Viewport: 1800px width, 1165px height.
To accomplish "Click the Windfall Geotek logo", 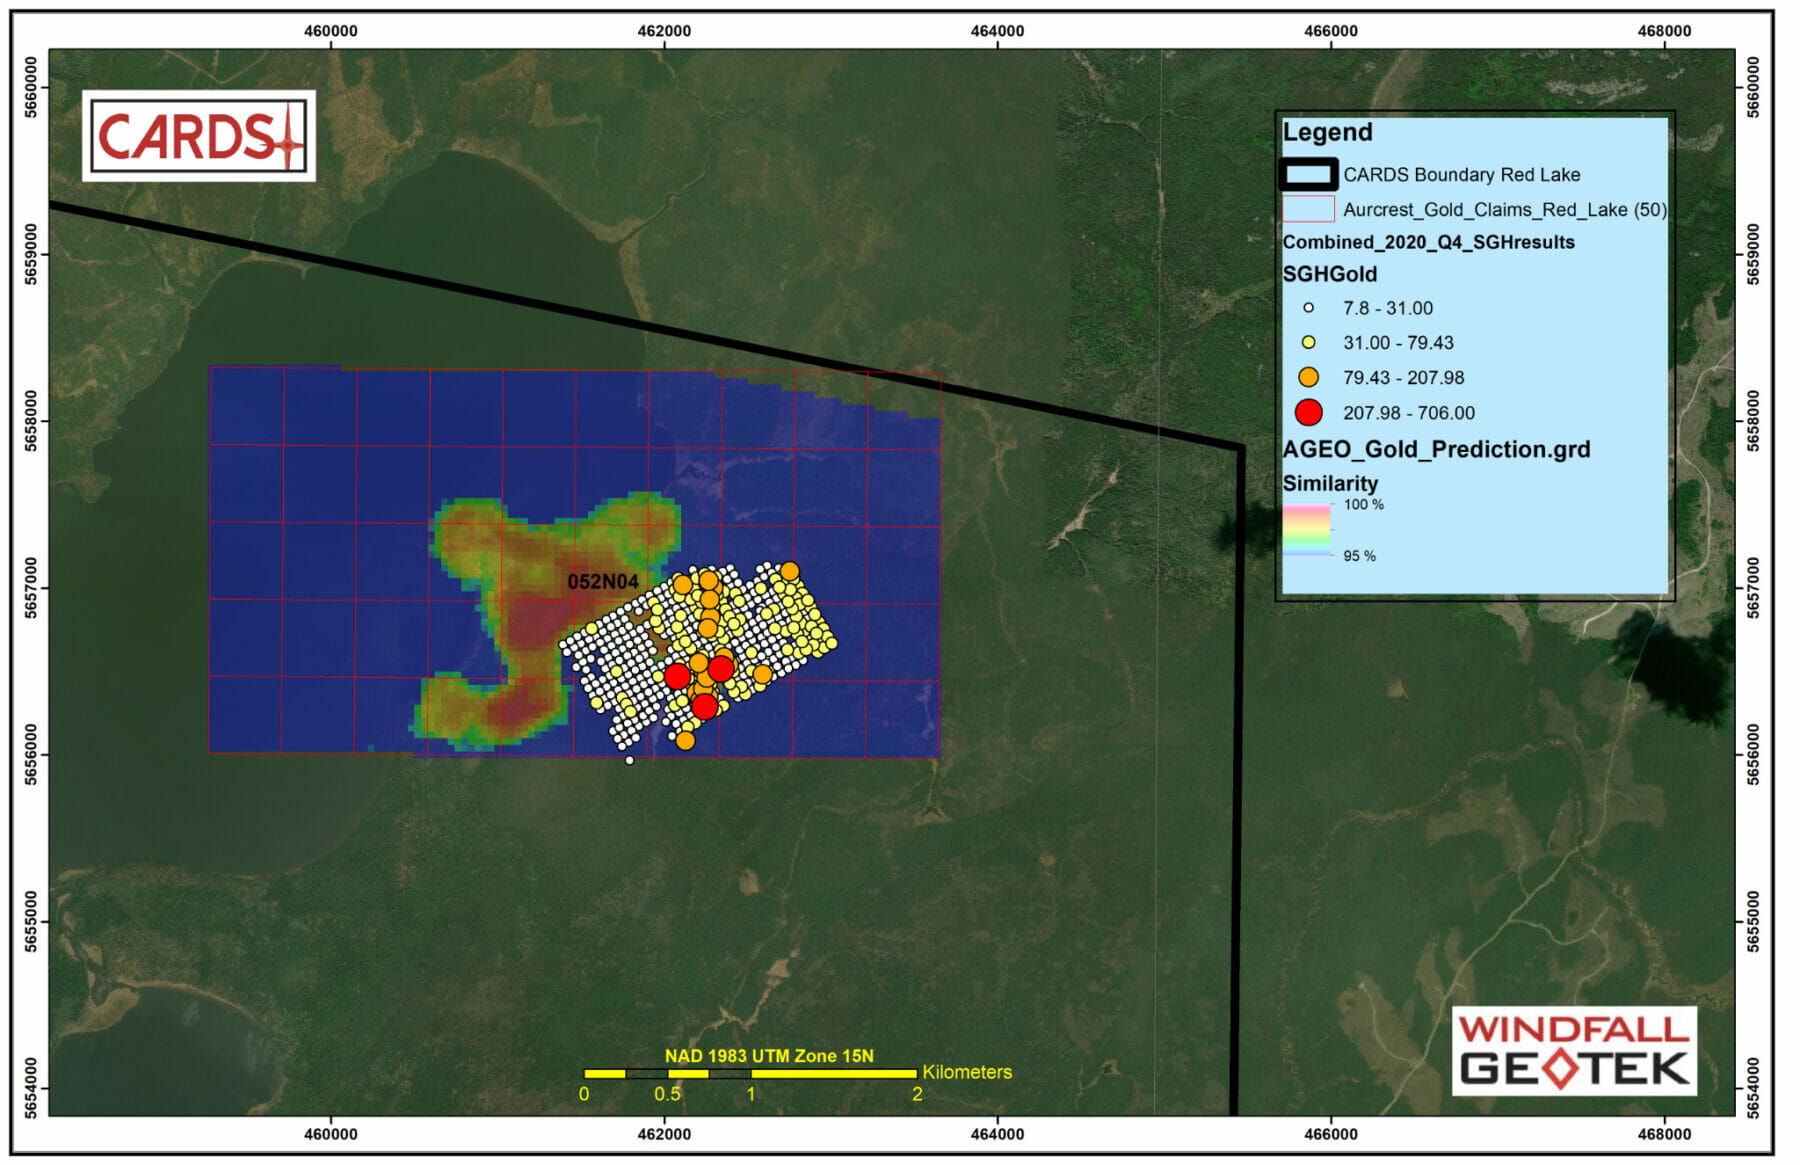I will [1573, 1050].
